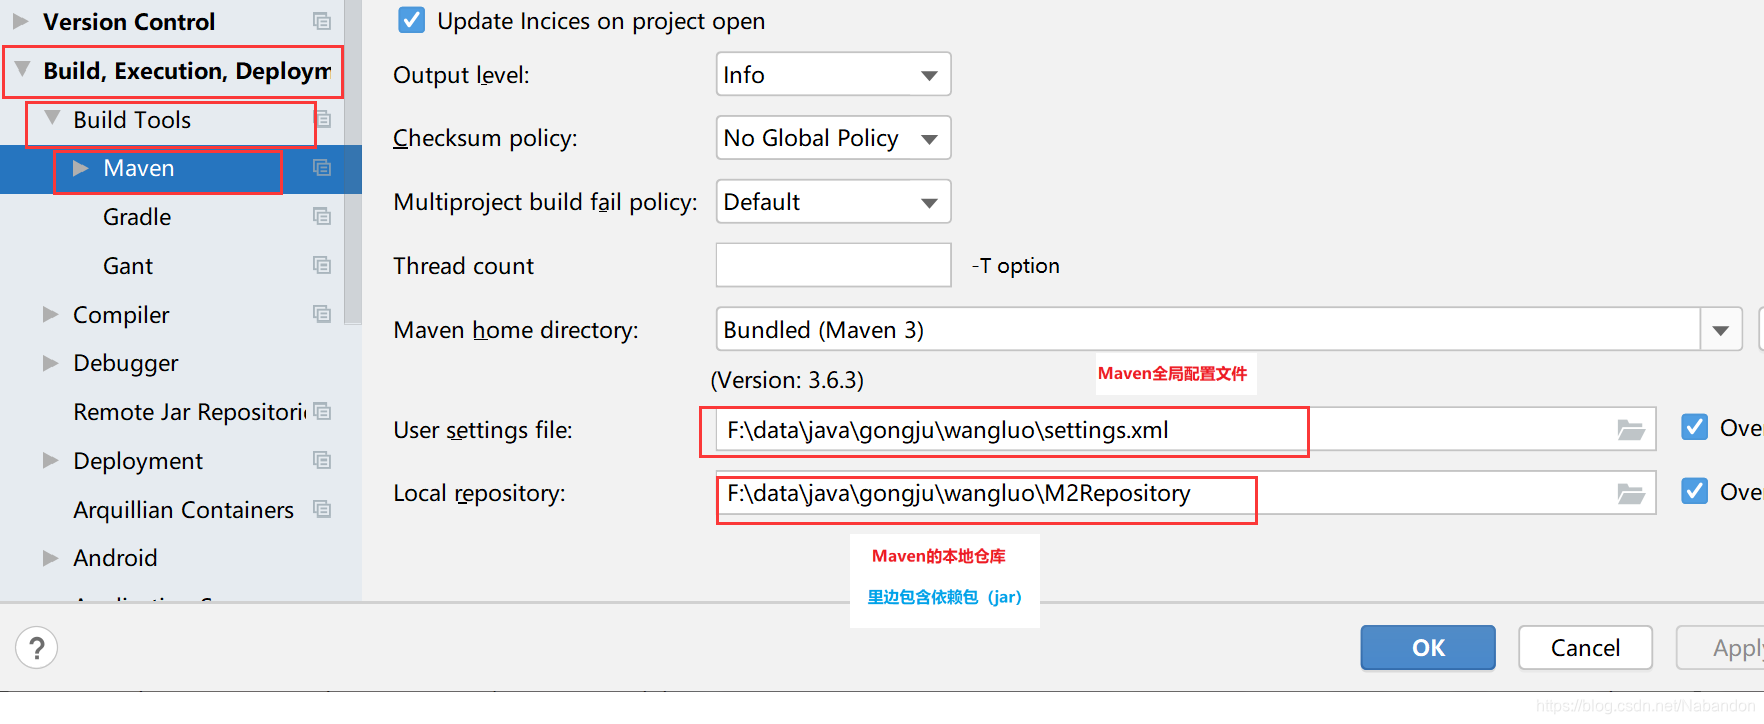1764x724 pixels.
Task: Click the project icon next to Deployment
Action: coord(322,460)
